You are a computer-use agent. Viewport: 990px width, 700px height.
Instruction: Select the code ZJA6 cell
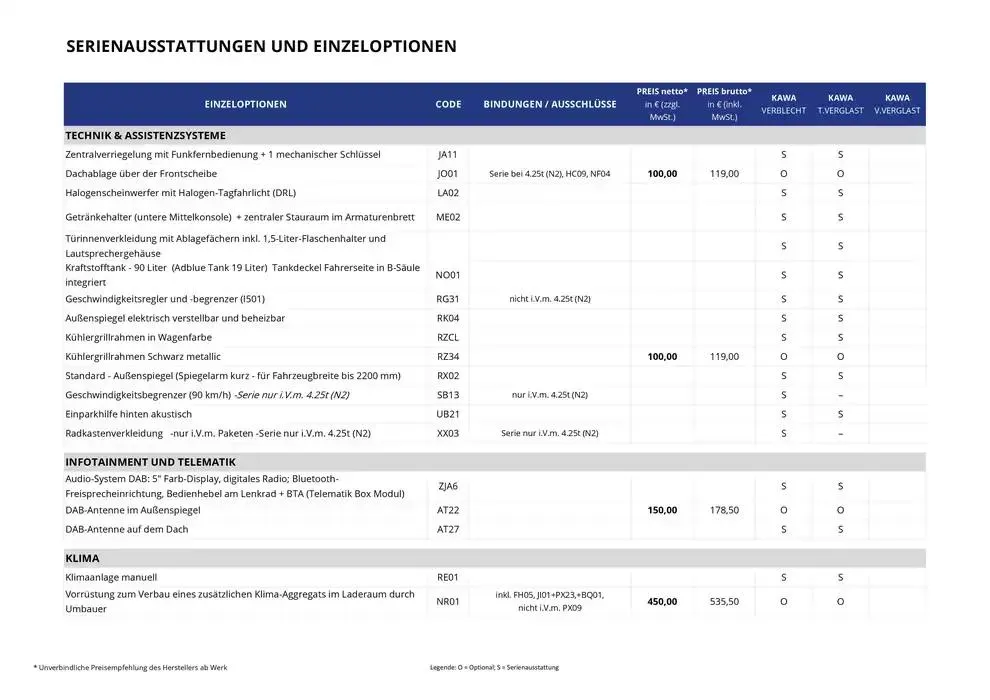447,486
